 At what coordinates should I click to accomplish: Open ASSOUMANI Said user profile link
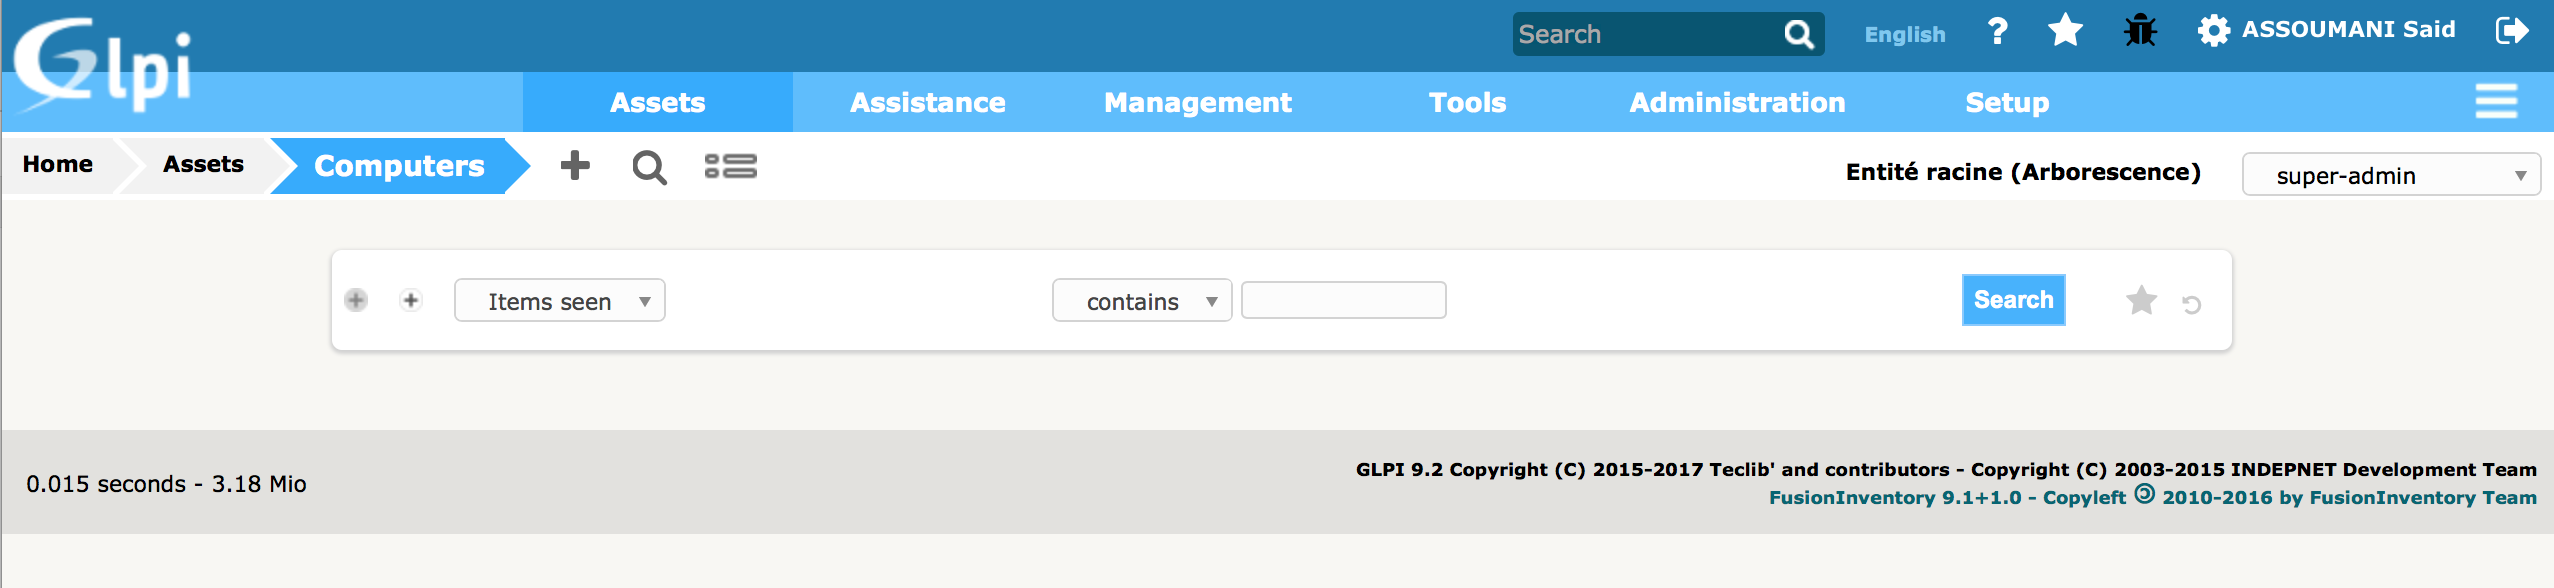(x=2348, y=30)
